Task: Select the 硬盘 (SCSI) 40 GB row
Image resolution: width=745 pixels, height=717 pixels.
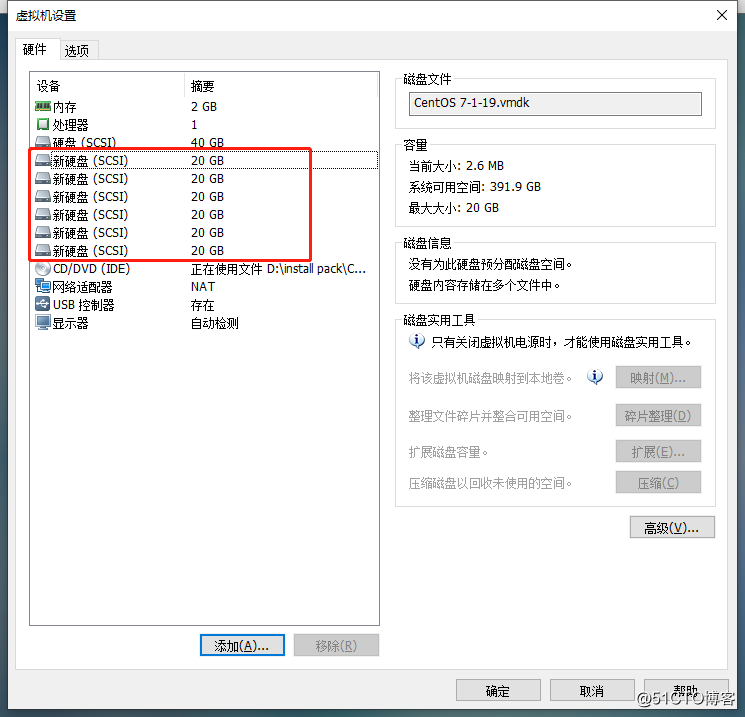Action: 205,142
